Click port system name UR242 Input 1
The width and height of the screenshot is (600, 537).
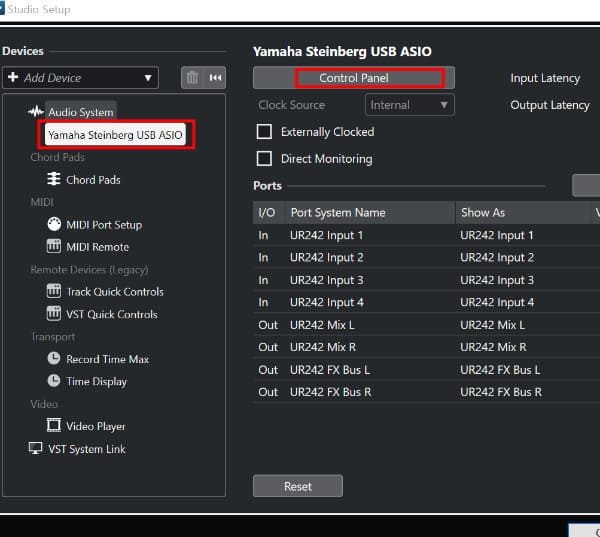click(326, 235)
